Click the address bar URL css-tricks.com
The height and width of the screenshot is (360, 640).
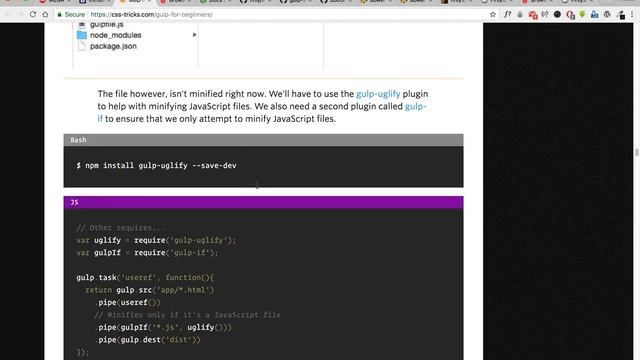click(x=151, y=14)
